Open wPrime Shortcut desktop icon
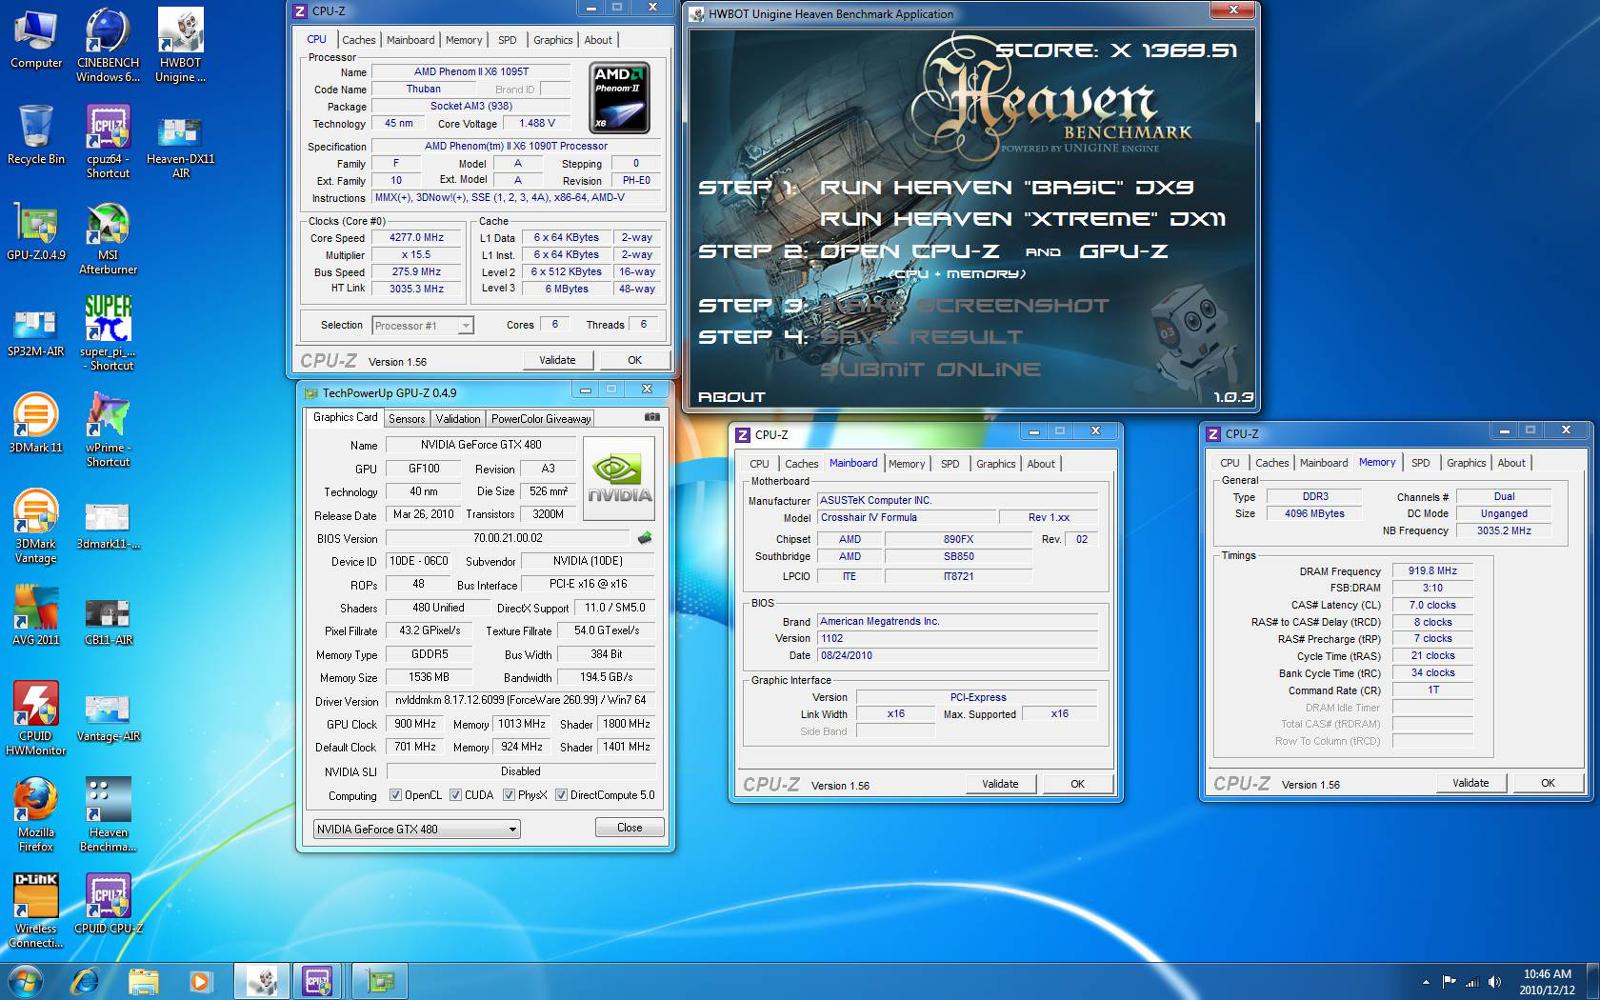Image resolution: width=1600 pixels, height=1000 pixels. (x=108, y=430)
